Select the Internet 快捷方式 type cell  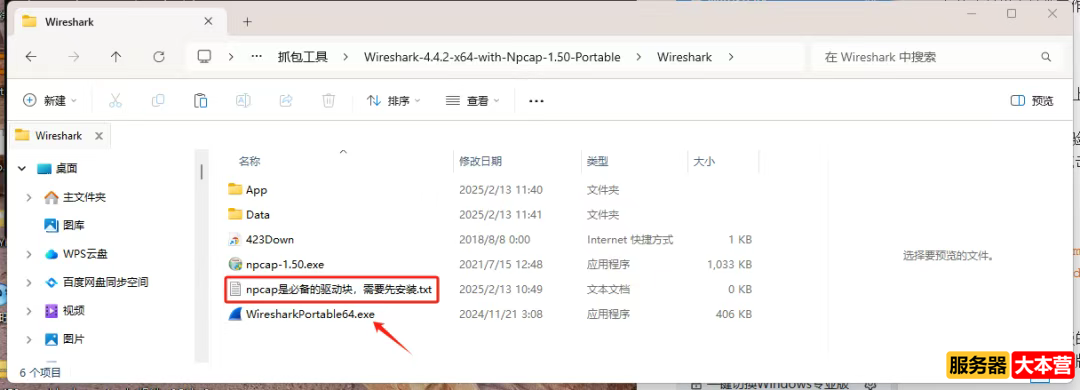[630, 240]
